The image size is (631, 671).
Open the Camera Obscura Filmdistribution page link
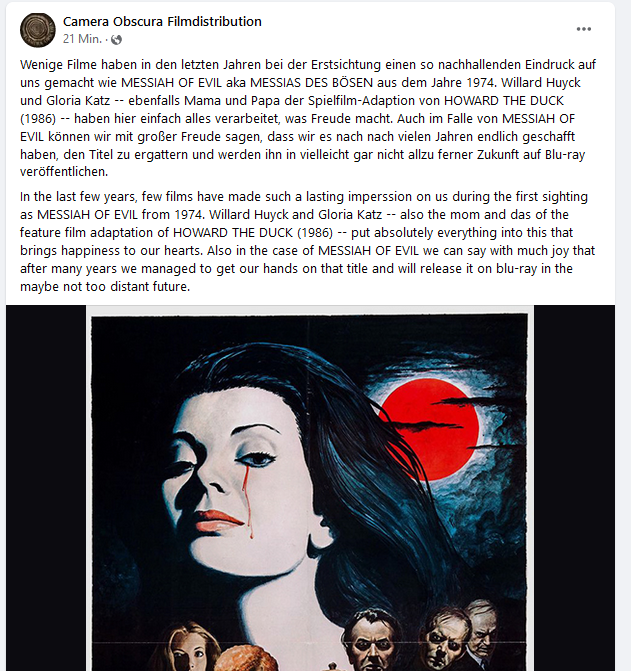(x=162, y=21)
